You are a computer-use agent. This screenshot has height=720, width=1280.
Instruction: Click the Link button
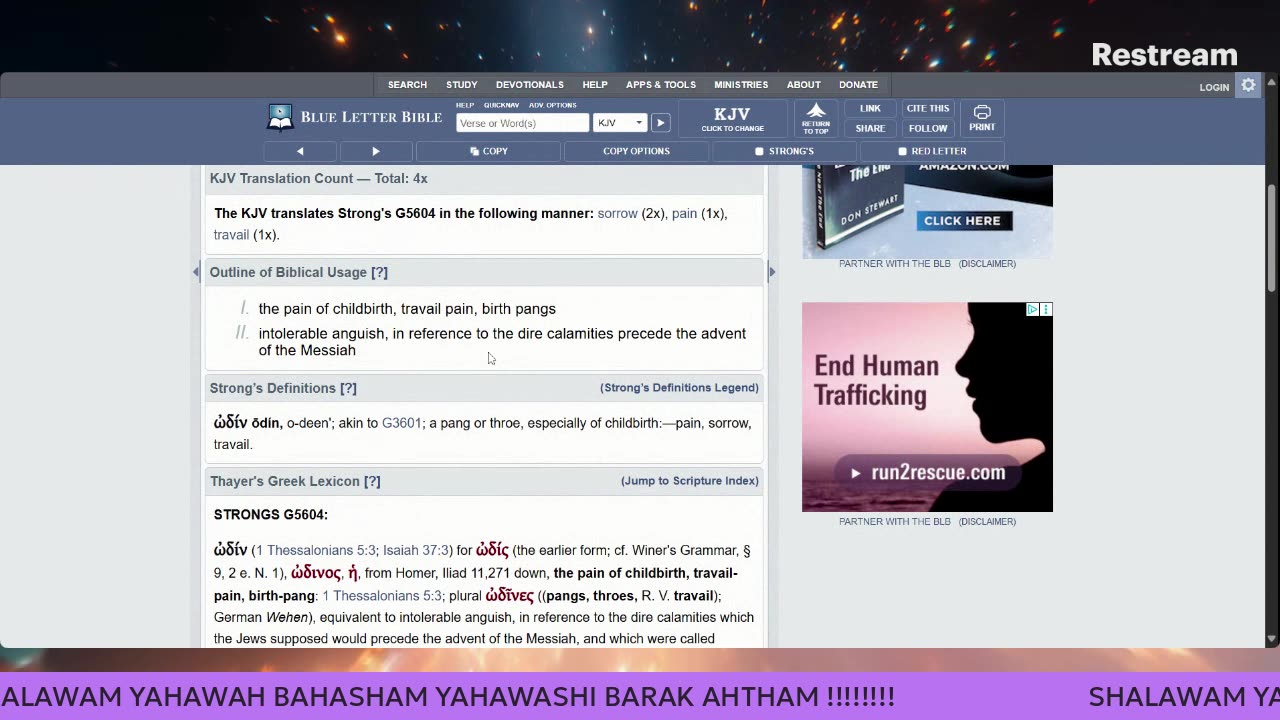pos(870,109)
